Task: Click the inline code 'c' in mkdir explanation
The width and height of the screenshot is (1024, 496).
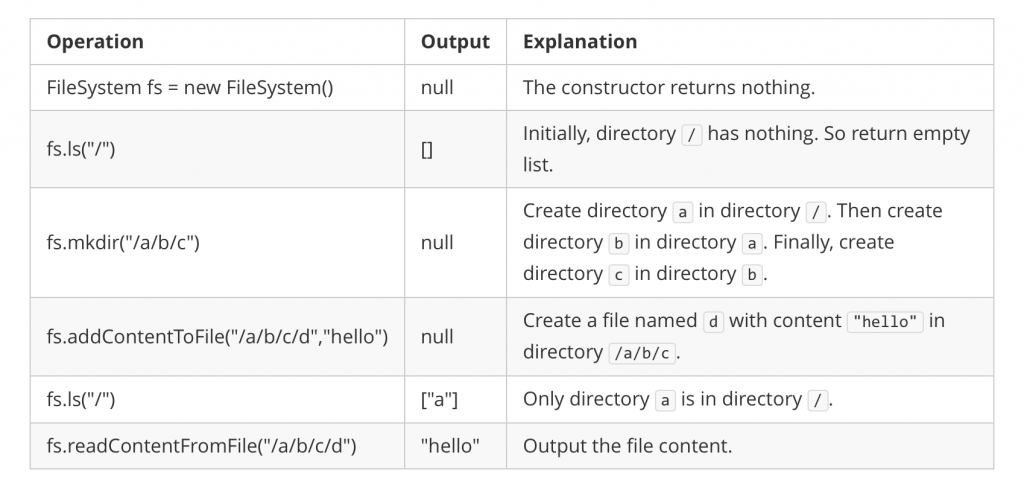Action: point(618,274)
